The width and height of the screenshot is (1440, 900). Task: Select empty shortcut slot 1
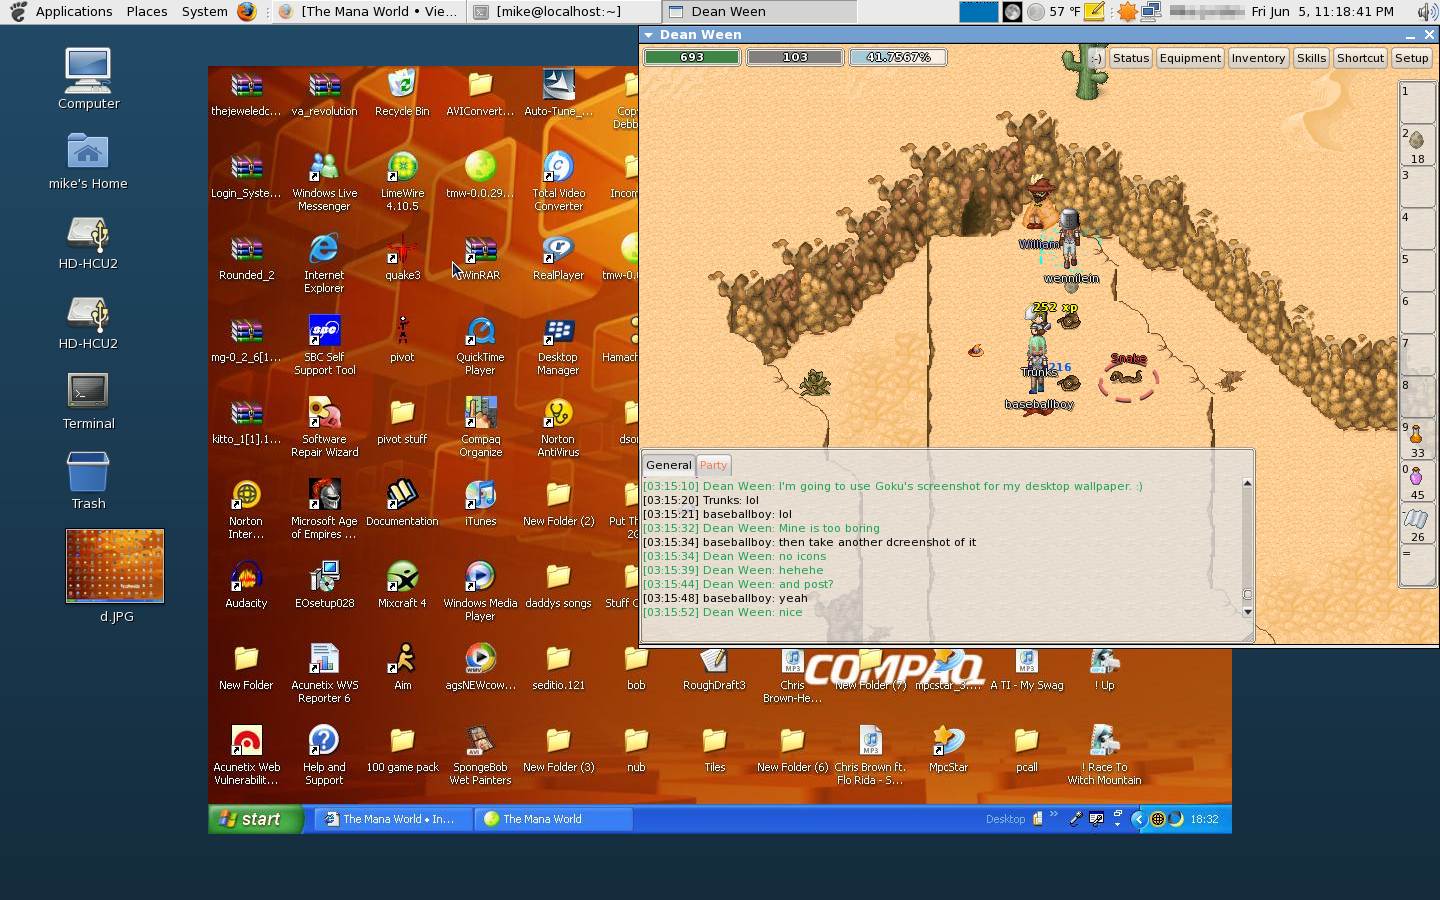coord(1416,103)
